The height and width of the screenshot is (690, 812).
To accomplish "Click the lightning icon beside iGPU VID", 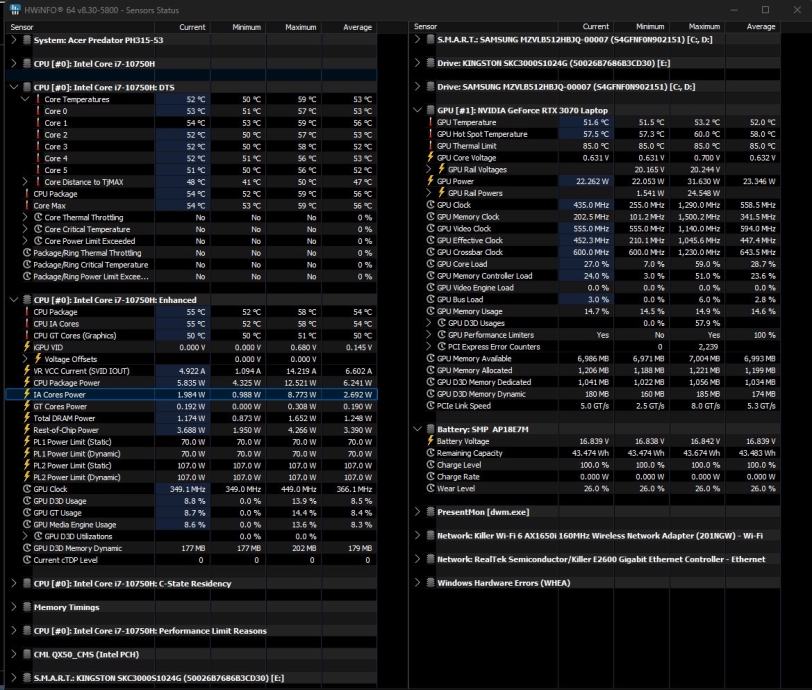I will pos(27,347).
